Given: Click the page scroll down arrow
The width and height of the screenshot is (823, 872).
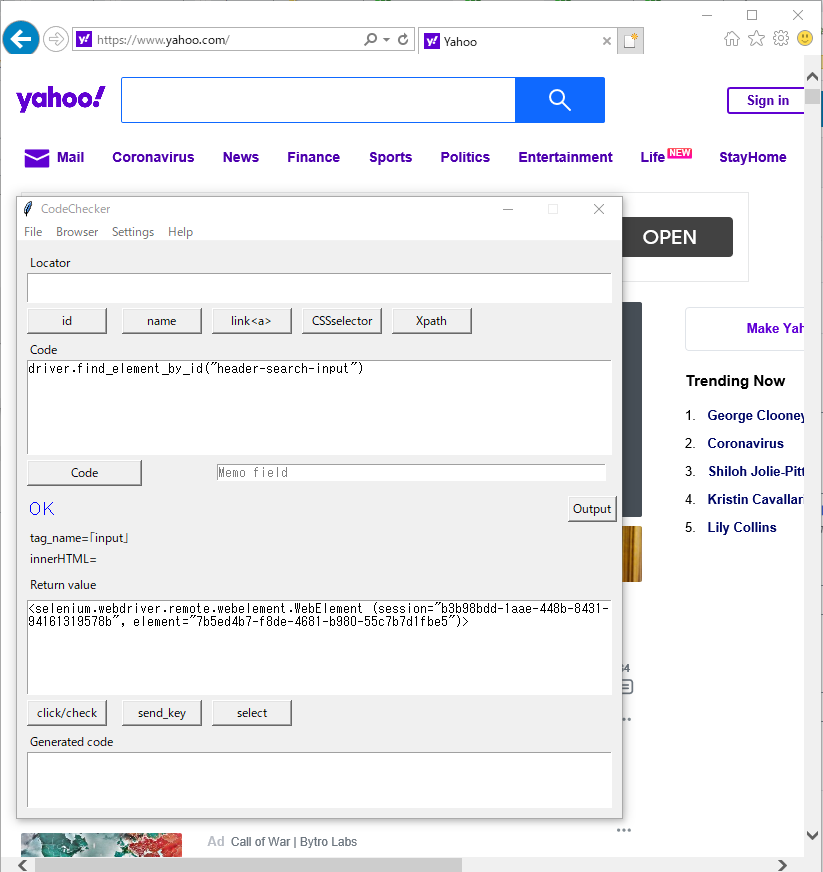Looking at the screenshot, I should [812, 835].
